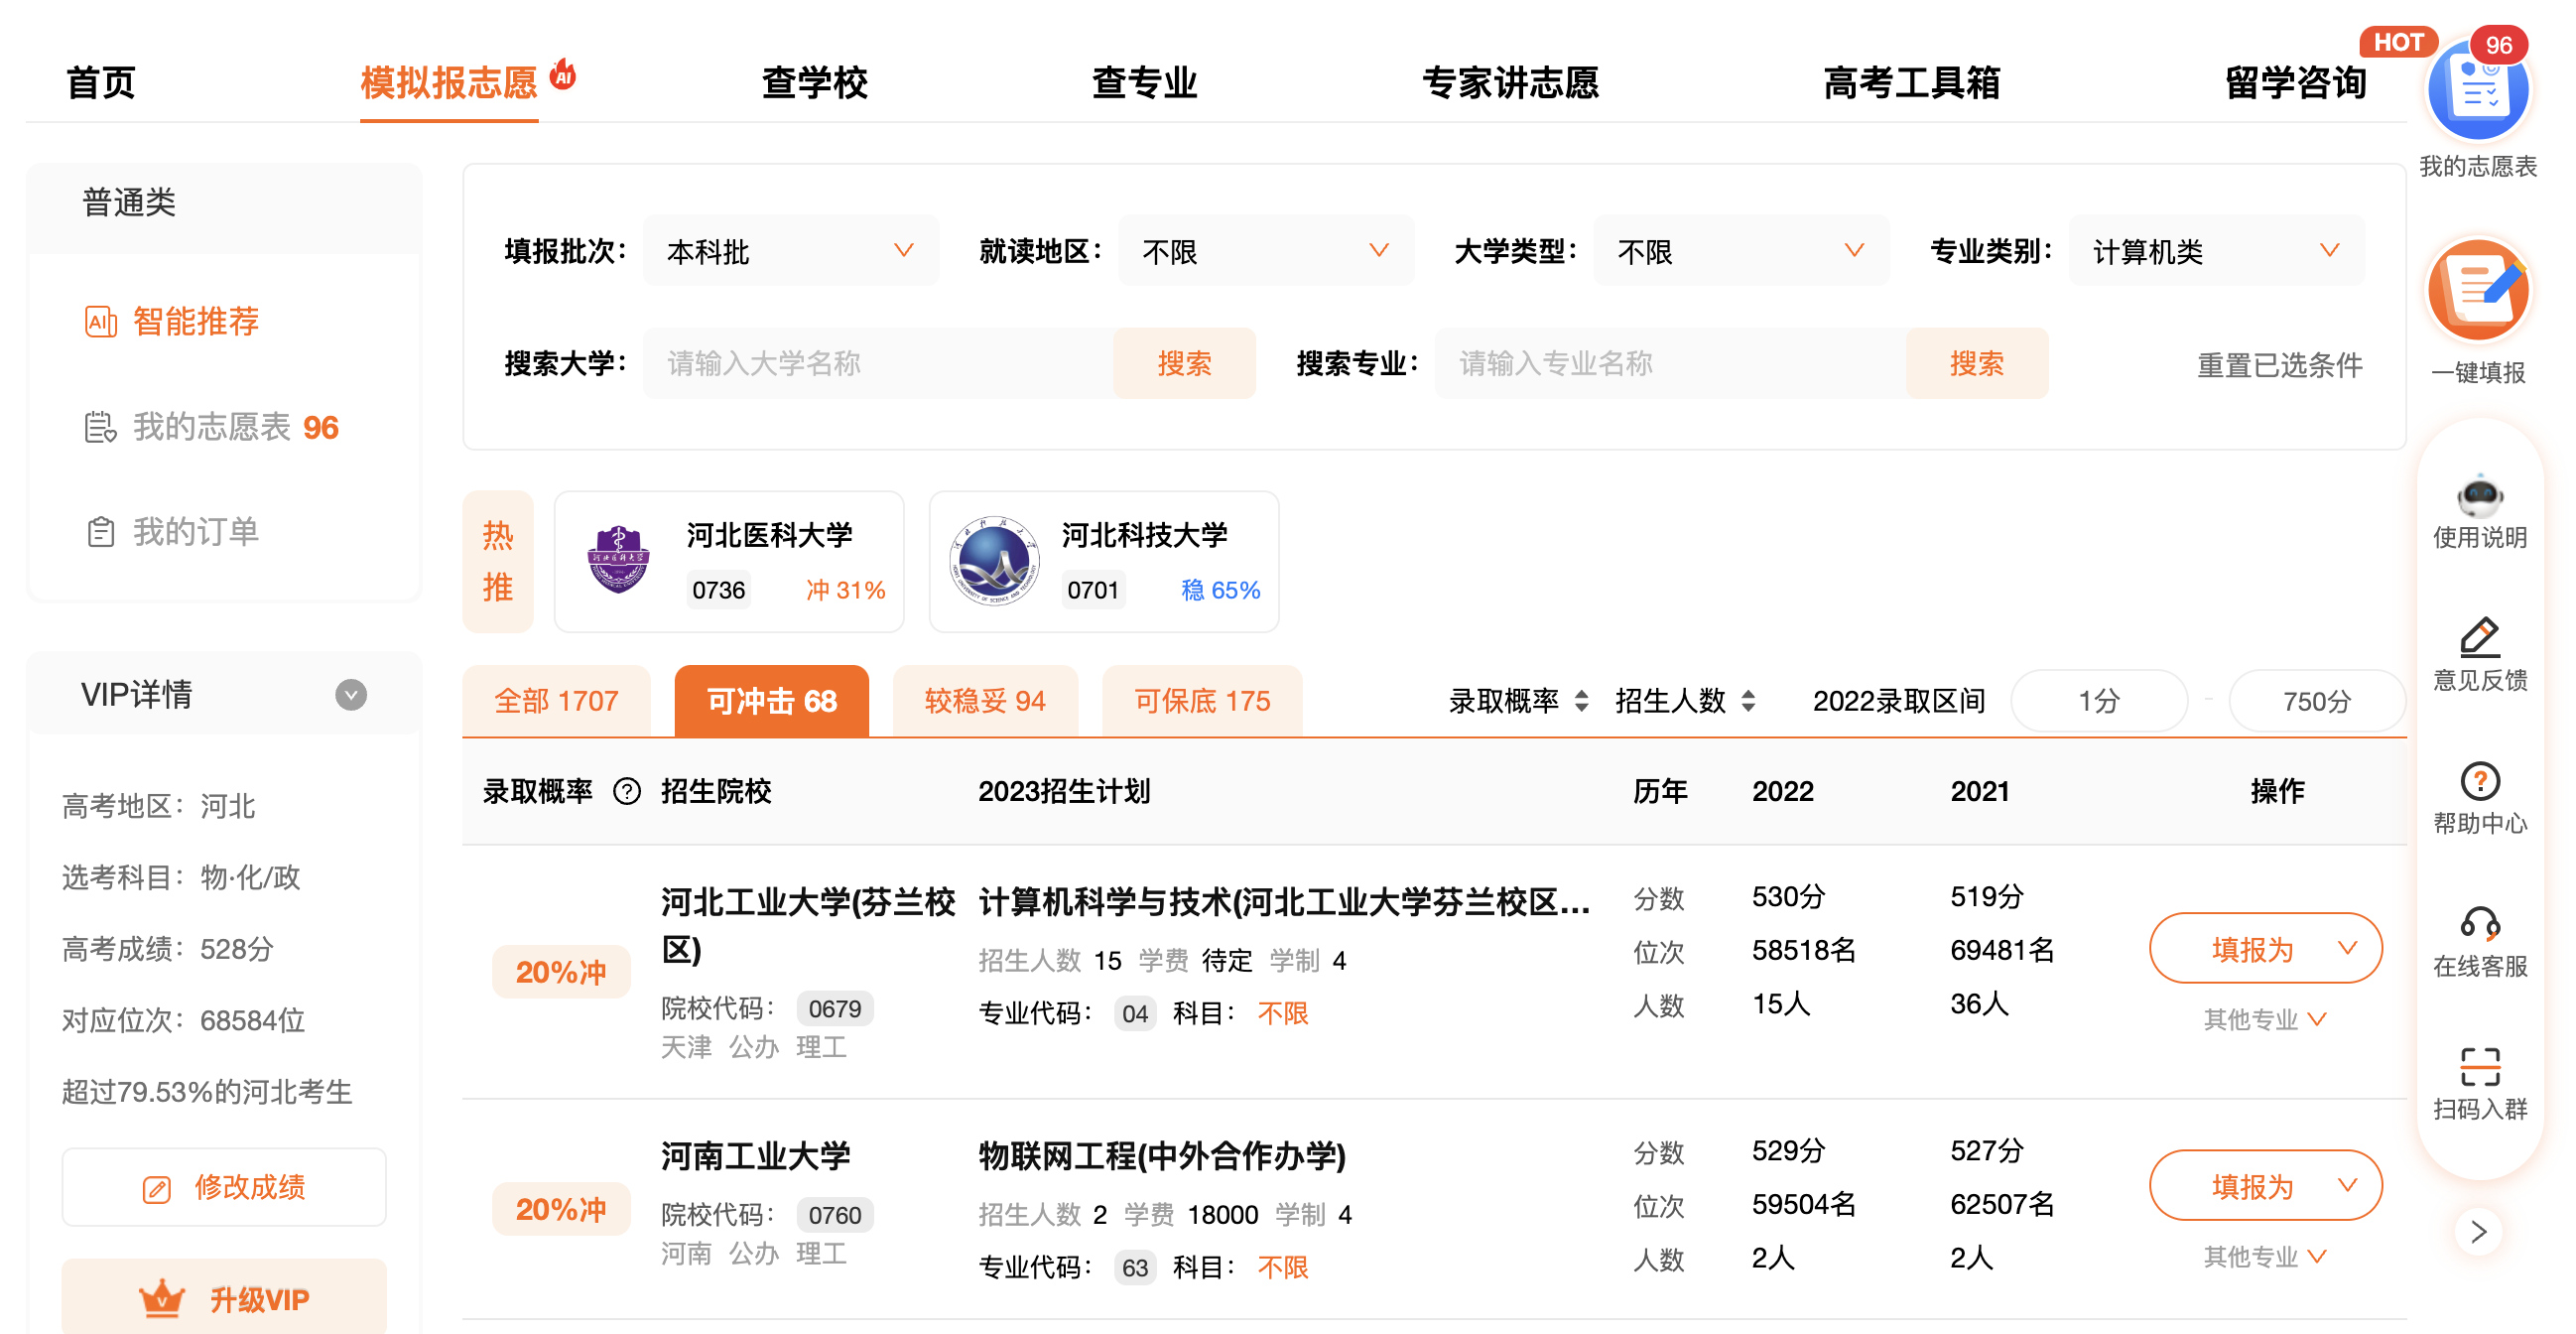Contact 在线客服 headset icon
Viewport: 2576px width, 1334px height.
(x=2479, y=924)
